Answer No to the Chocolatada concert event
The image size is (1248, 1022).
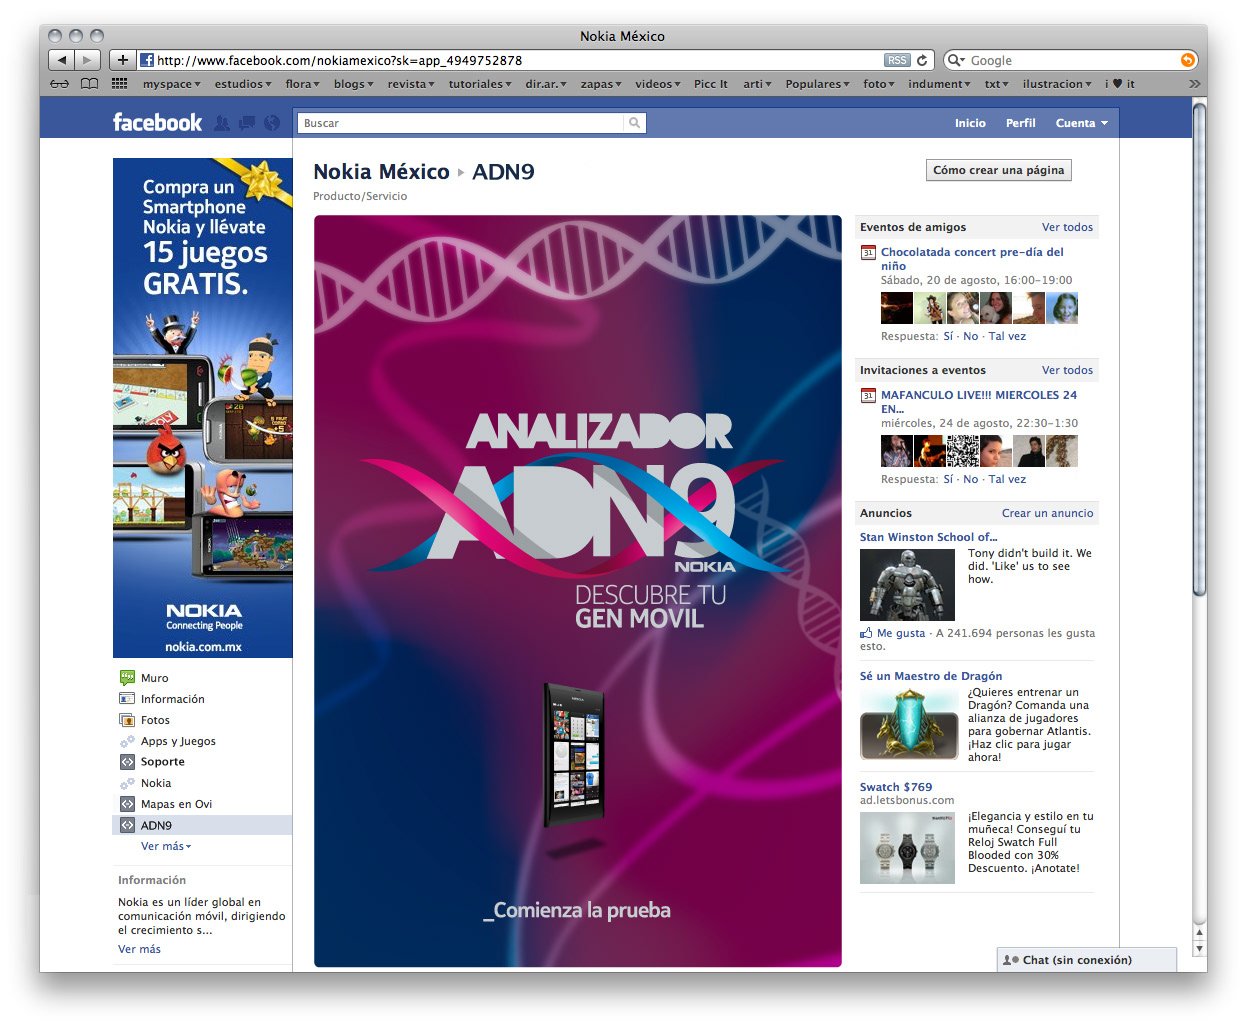point(970,336)
